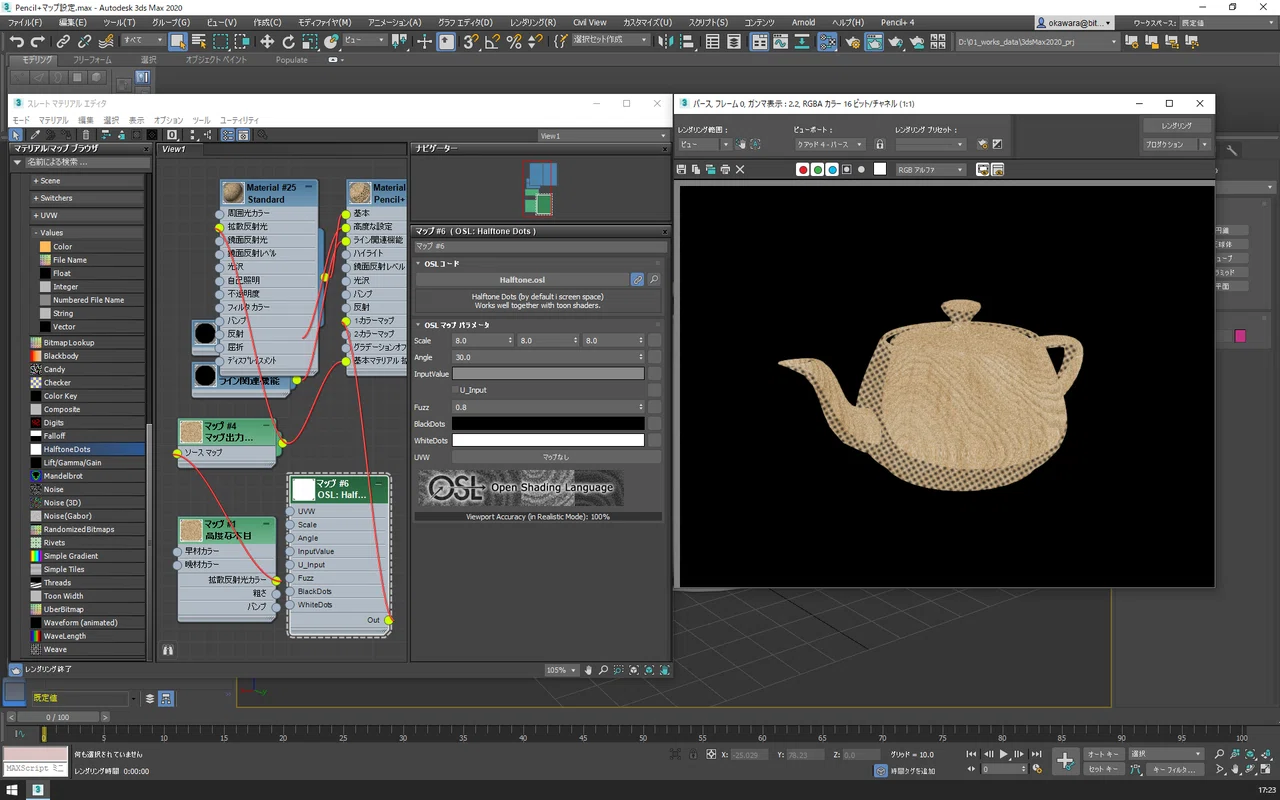
Task: Click the レンダリング render button
Action: 1176,126
